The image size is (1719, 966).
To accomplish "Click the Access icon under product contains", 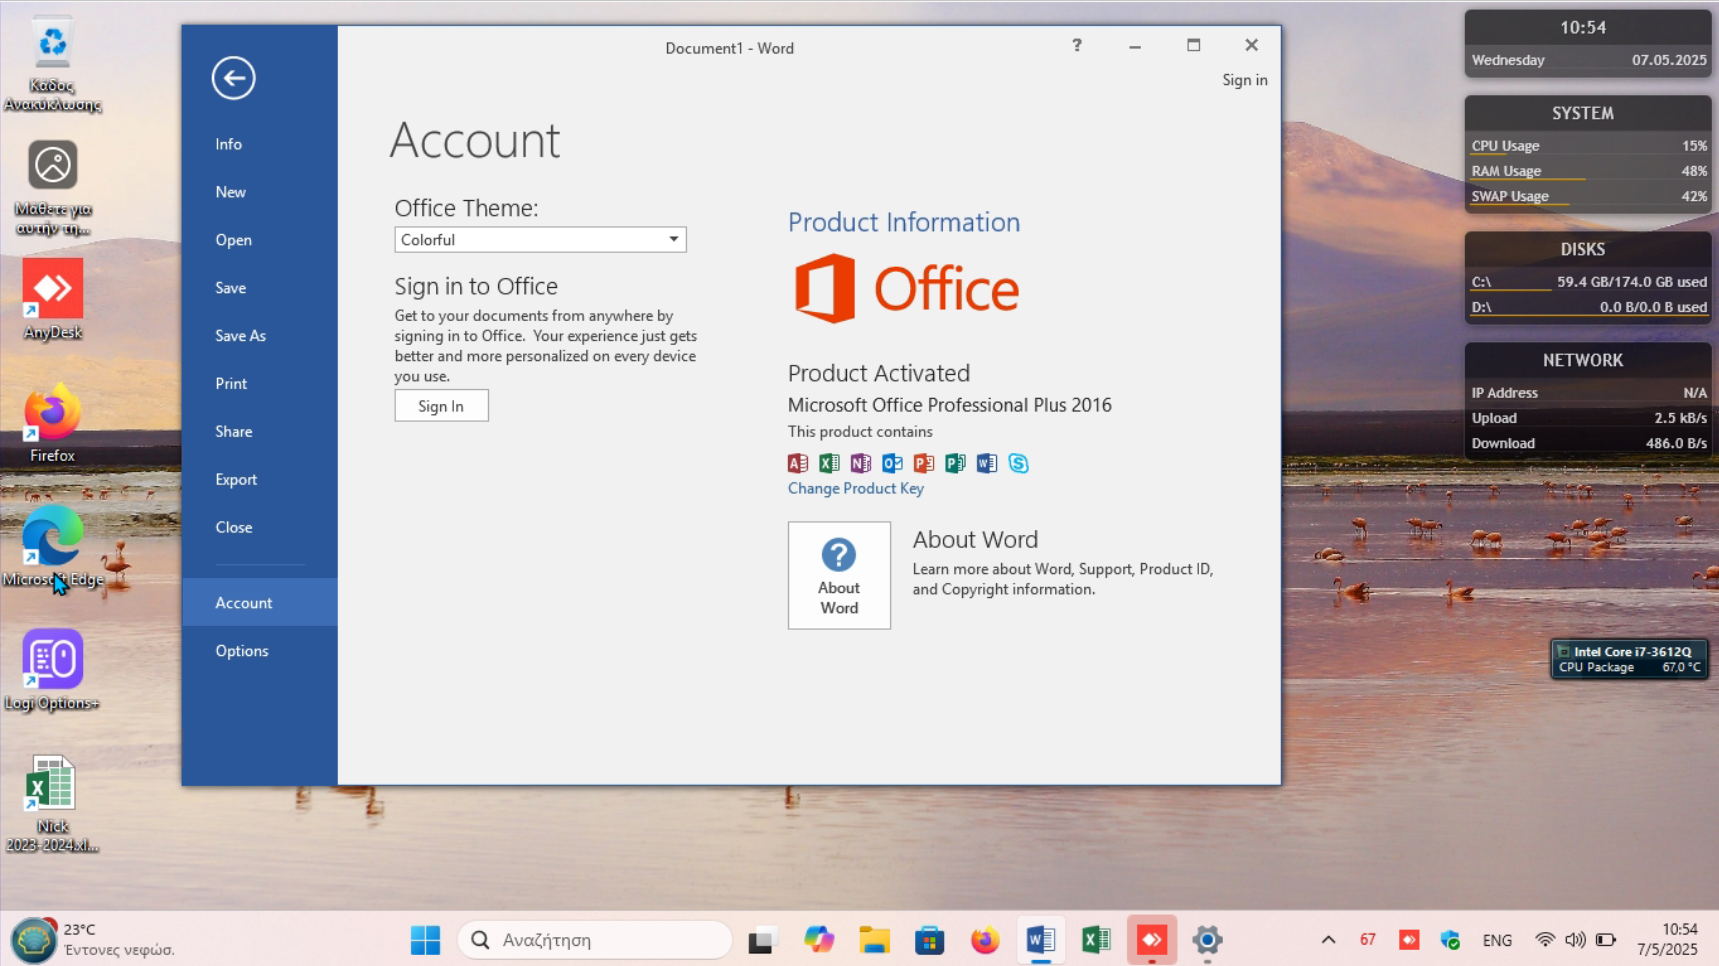I will tap(797, 463).
